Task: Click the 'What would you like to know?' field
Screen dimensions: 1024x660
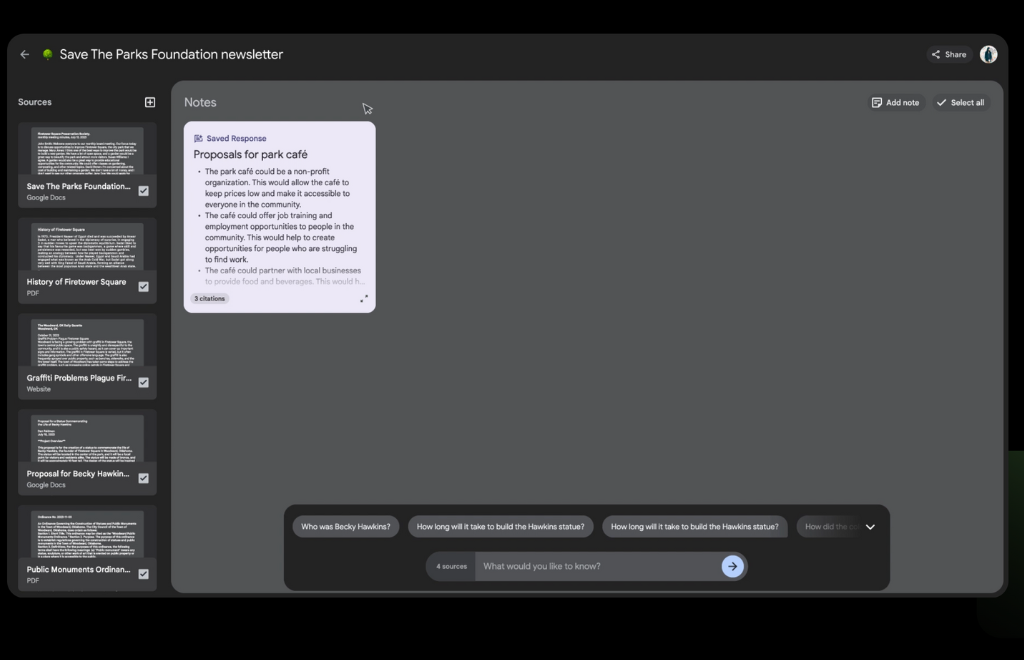Action: coord(598,566)
